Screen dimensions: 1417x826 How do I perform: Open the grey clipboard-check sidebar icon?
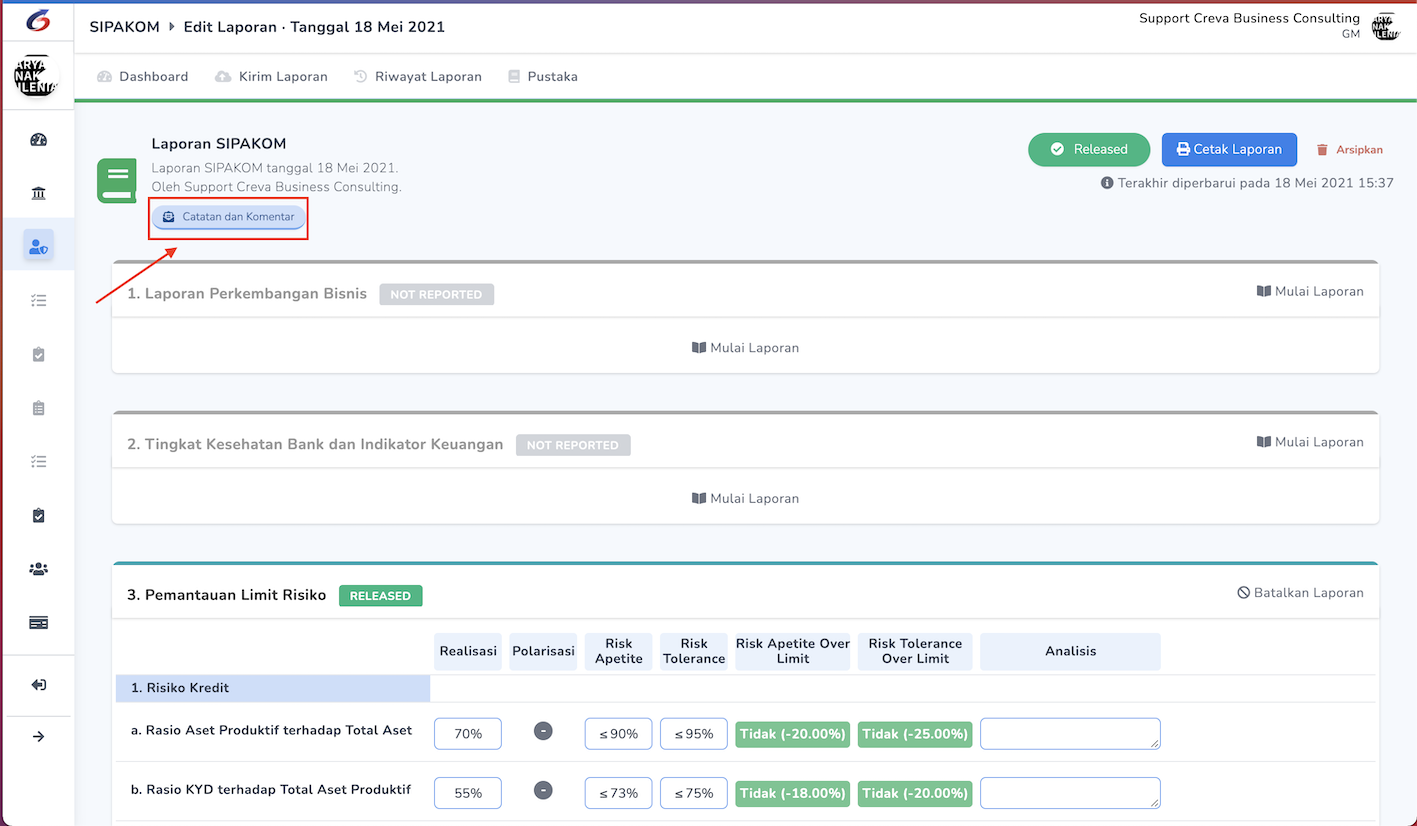(x=38, y=354)
